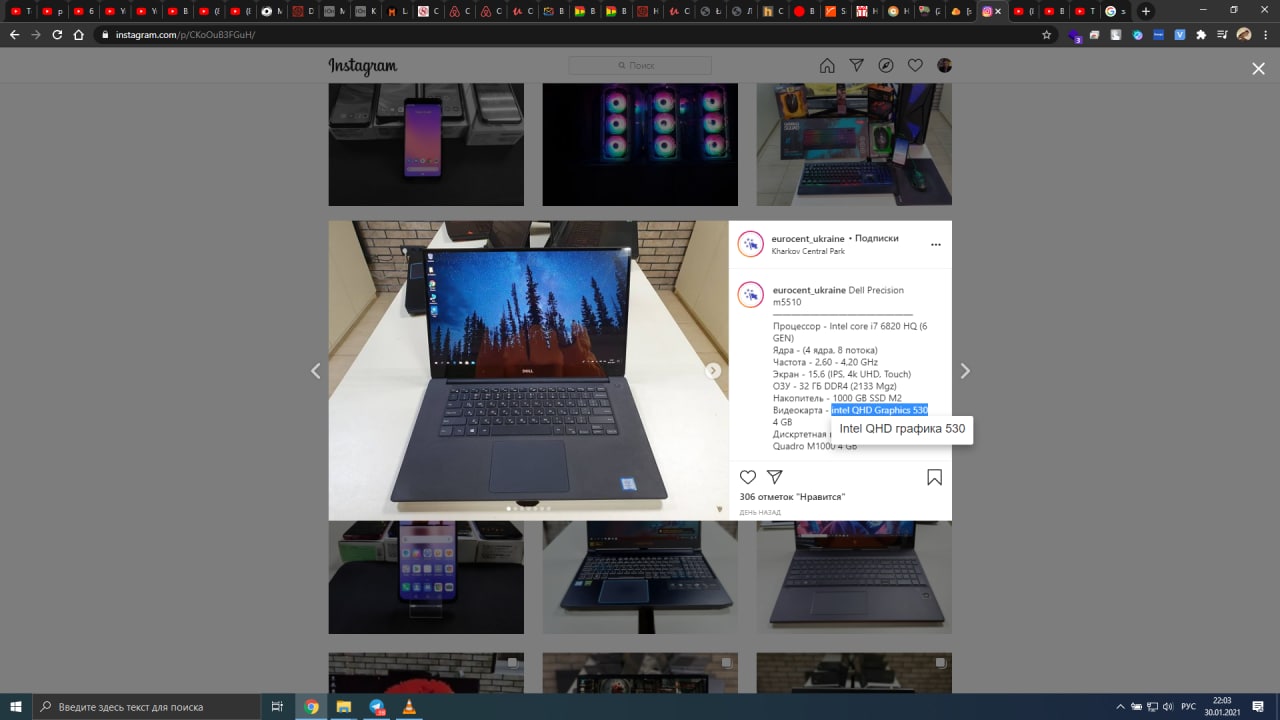Open Chrome's Extensions puzzle-piece menu
The height and width of the screenshot is (720, 1280).
coord(1201,34)
